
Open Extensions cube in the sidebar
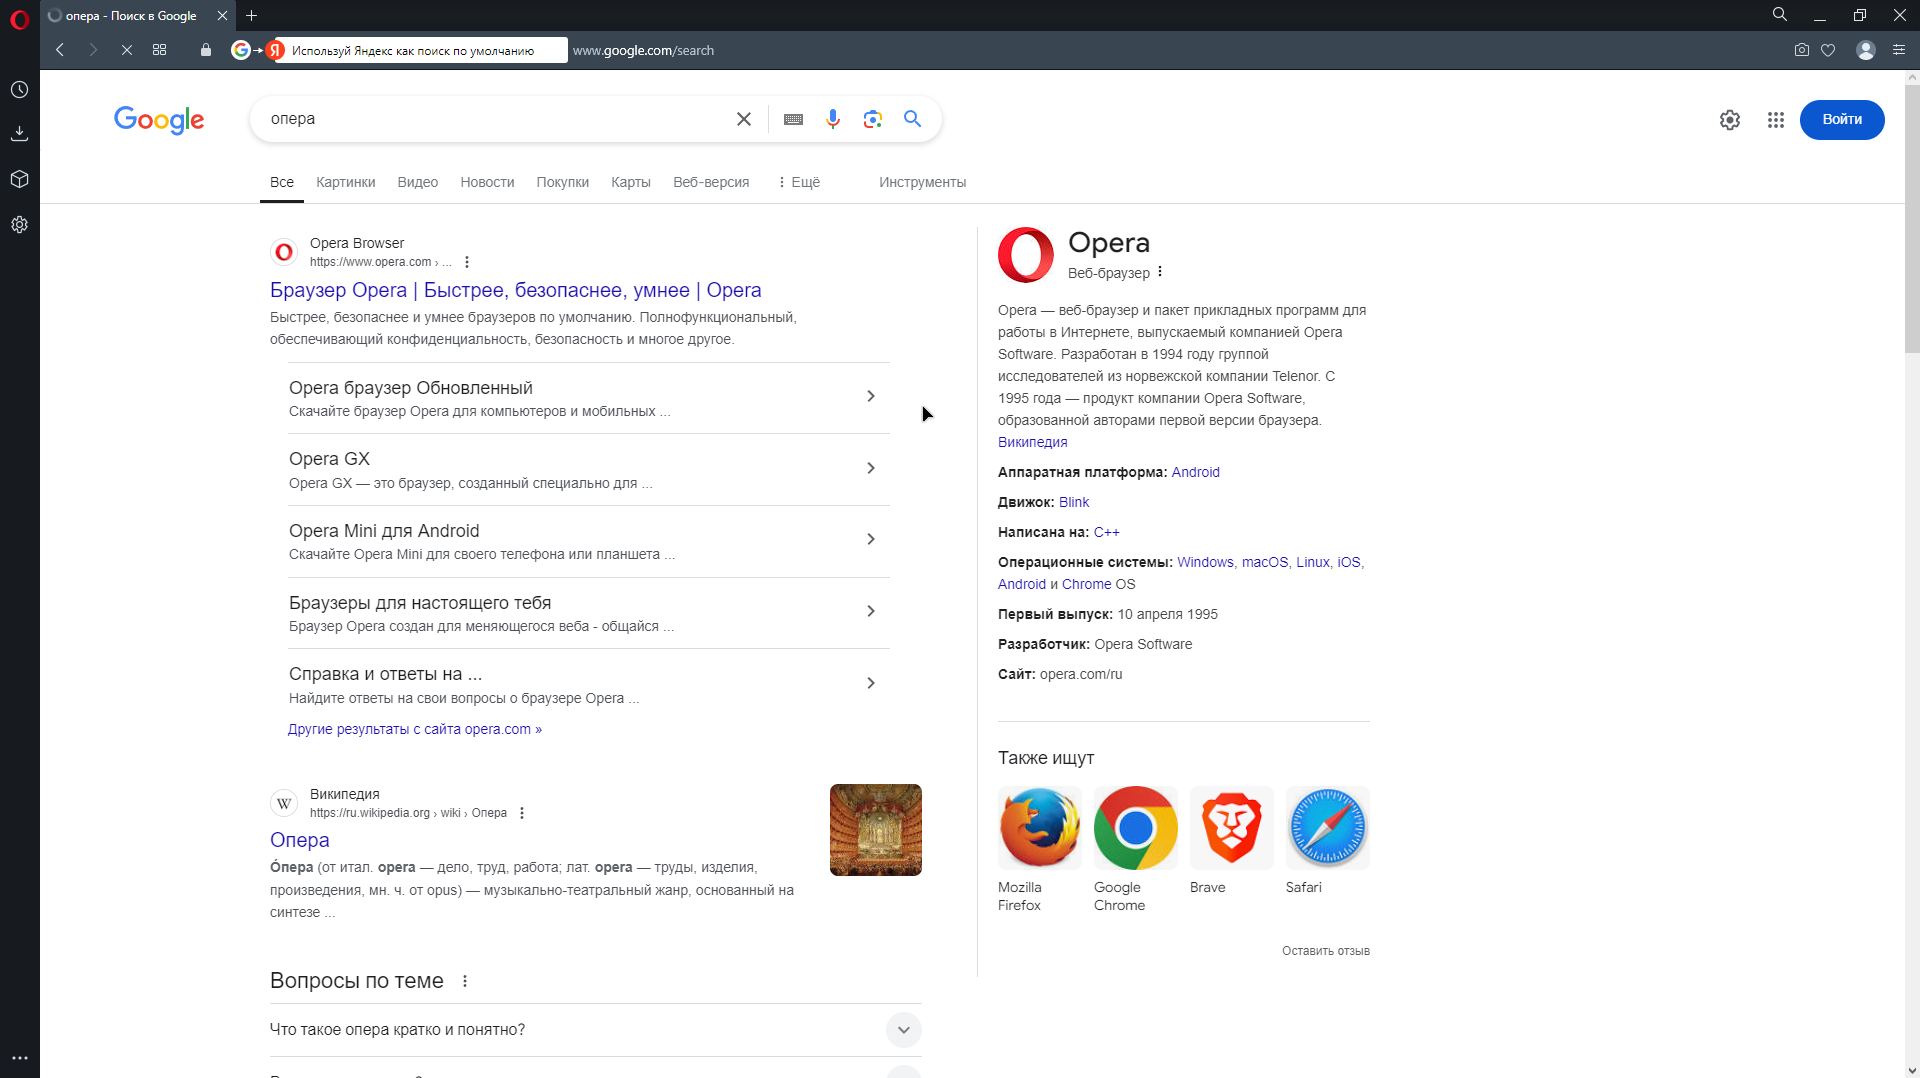19,179
